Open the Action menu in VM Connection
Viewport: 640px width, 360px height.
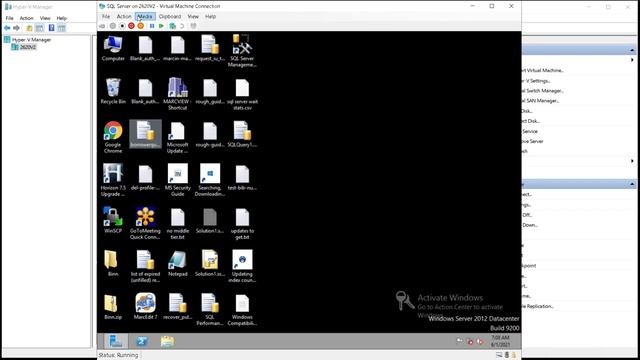(124, 16)
